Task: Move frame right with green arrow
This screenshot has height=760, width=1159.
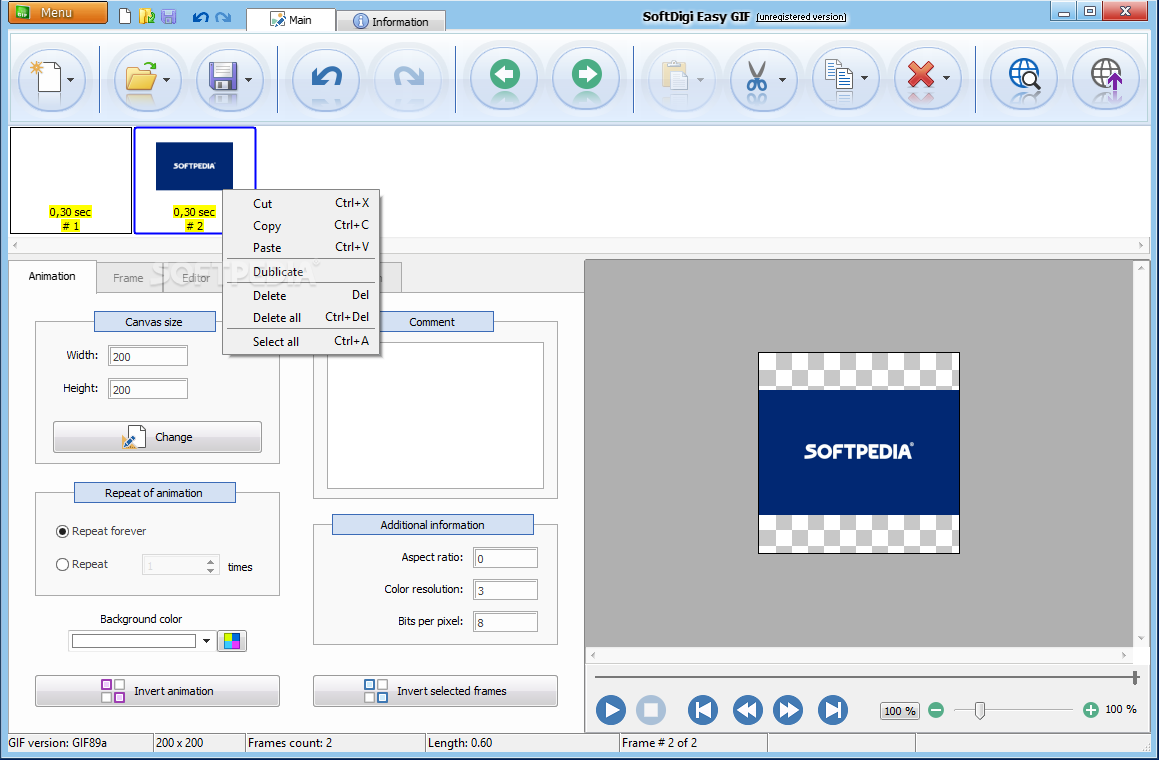Action: tap(587, 76)
